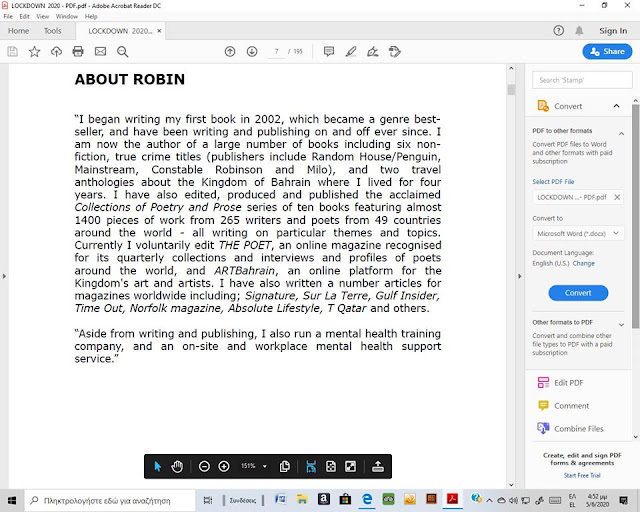Screen dimensions: 640x512
Task: Remove selected LOCKDOWN PDF file with X
Action: coord(617,197)
